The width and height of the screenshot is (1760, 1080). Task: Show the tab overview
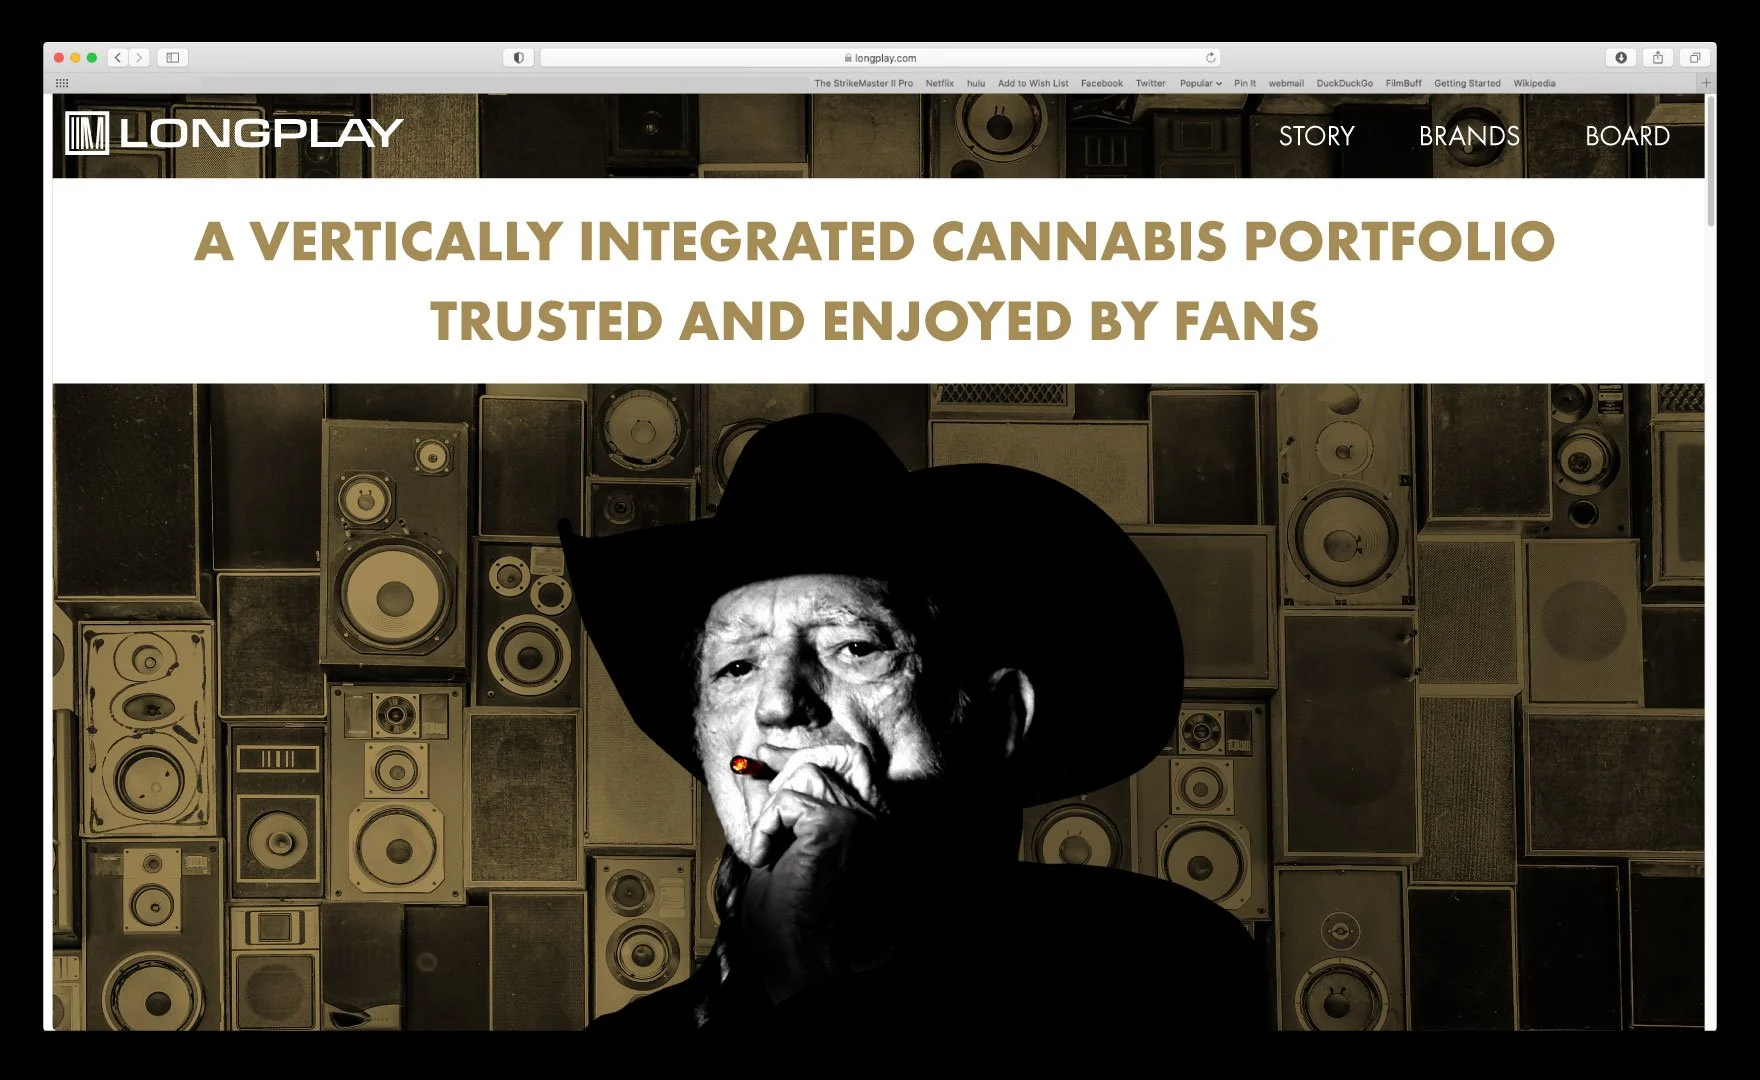(1695, 58)
